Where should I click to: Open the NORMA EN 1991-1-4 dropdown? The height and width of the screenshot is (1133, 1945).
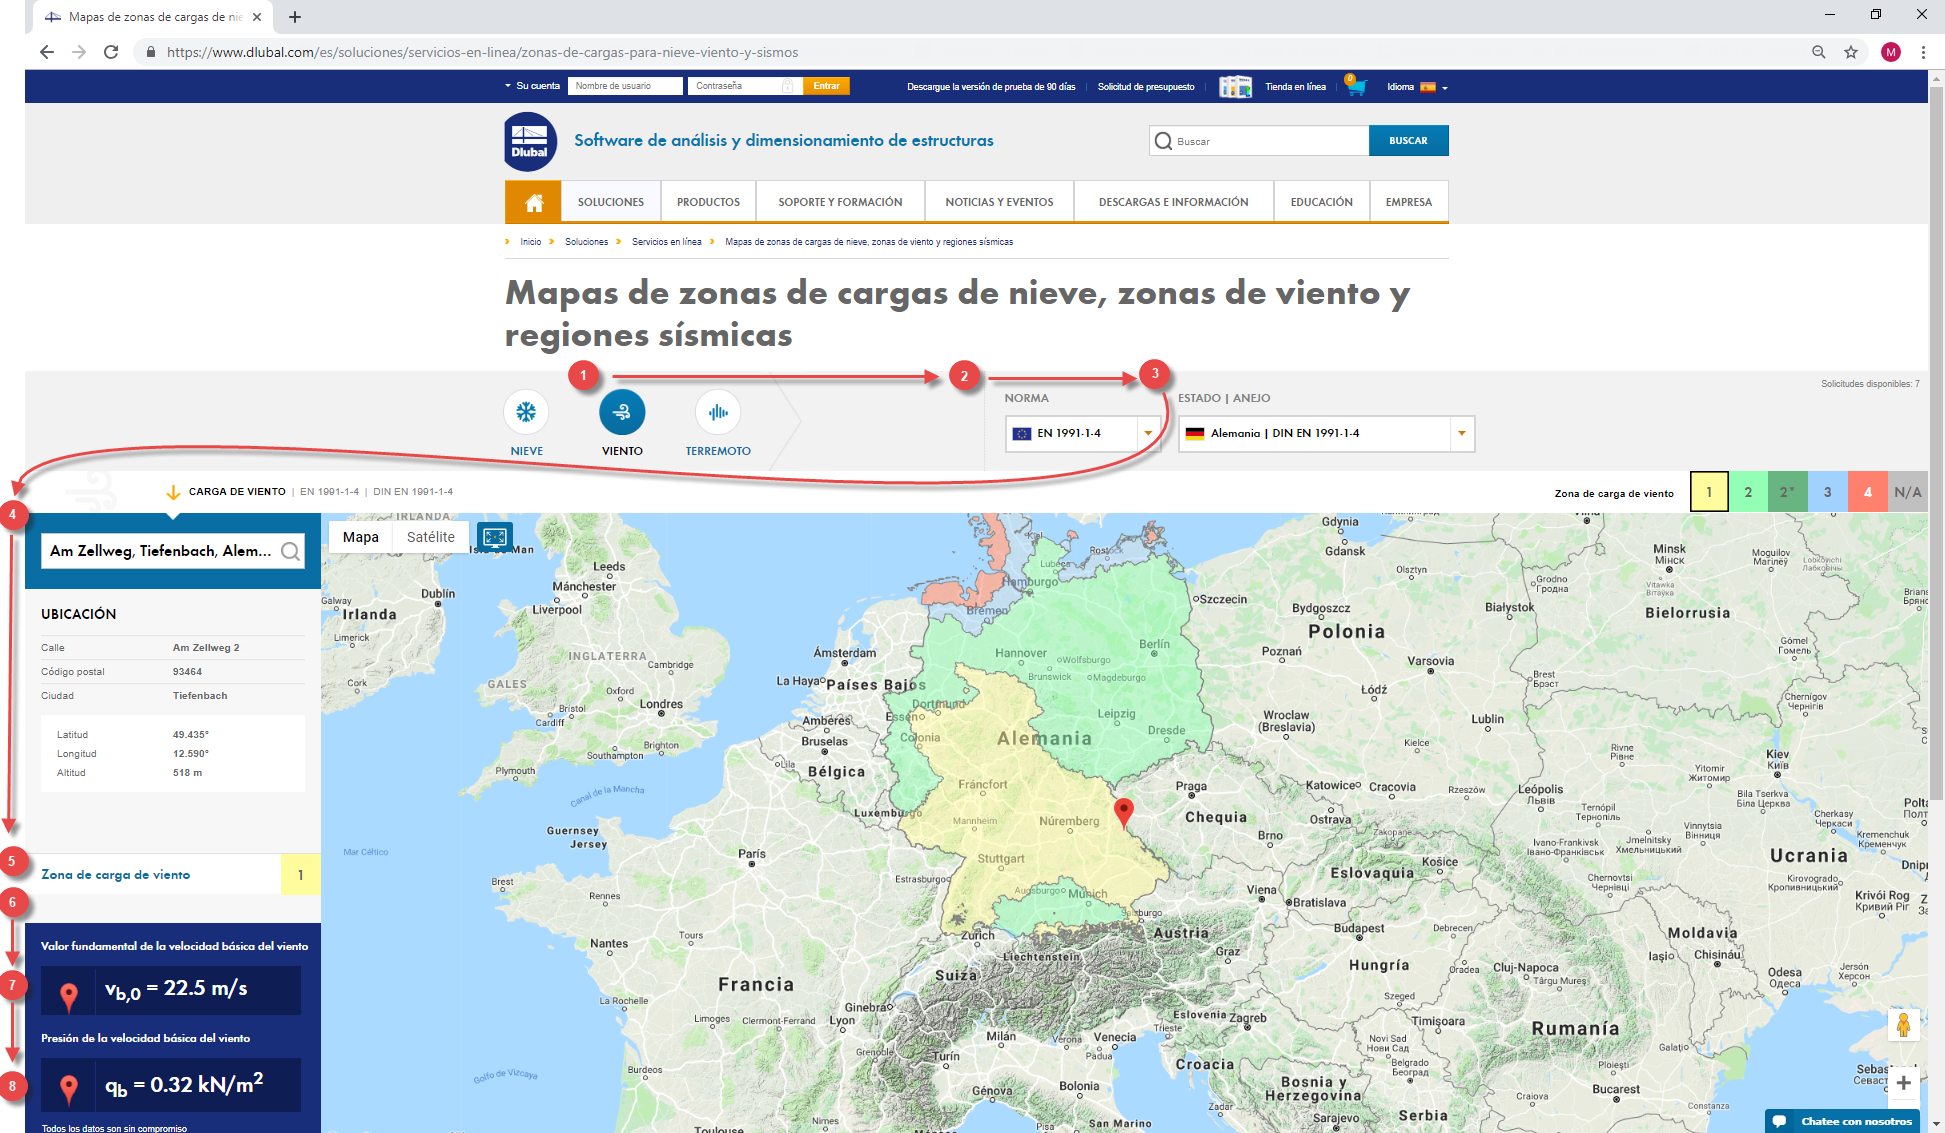(x=1148, y=433)
